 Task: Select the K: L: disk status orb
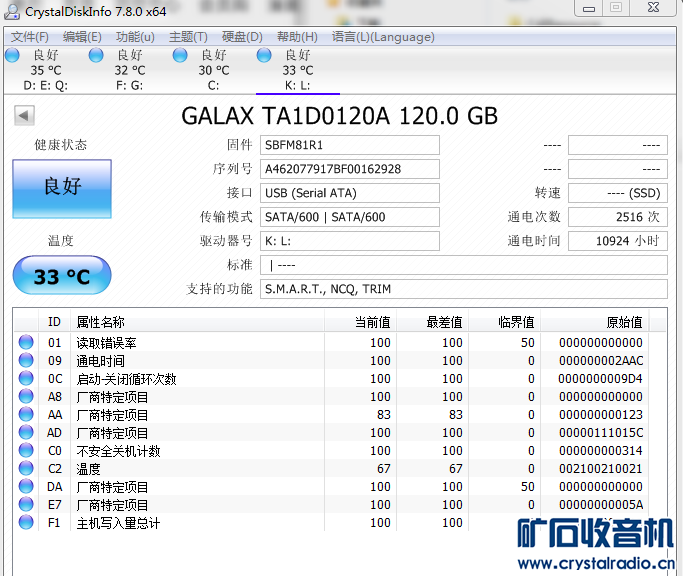(264, 56)
